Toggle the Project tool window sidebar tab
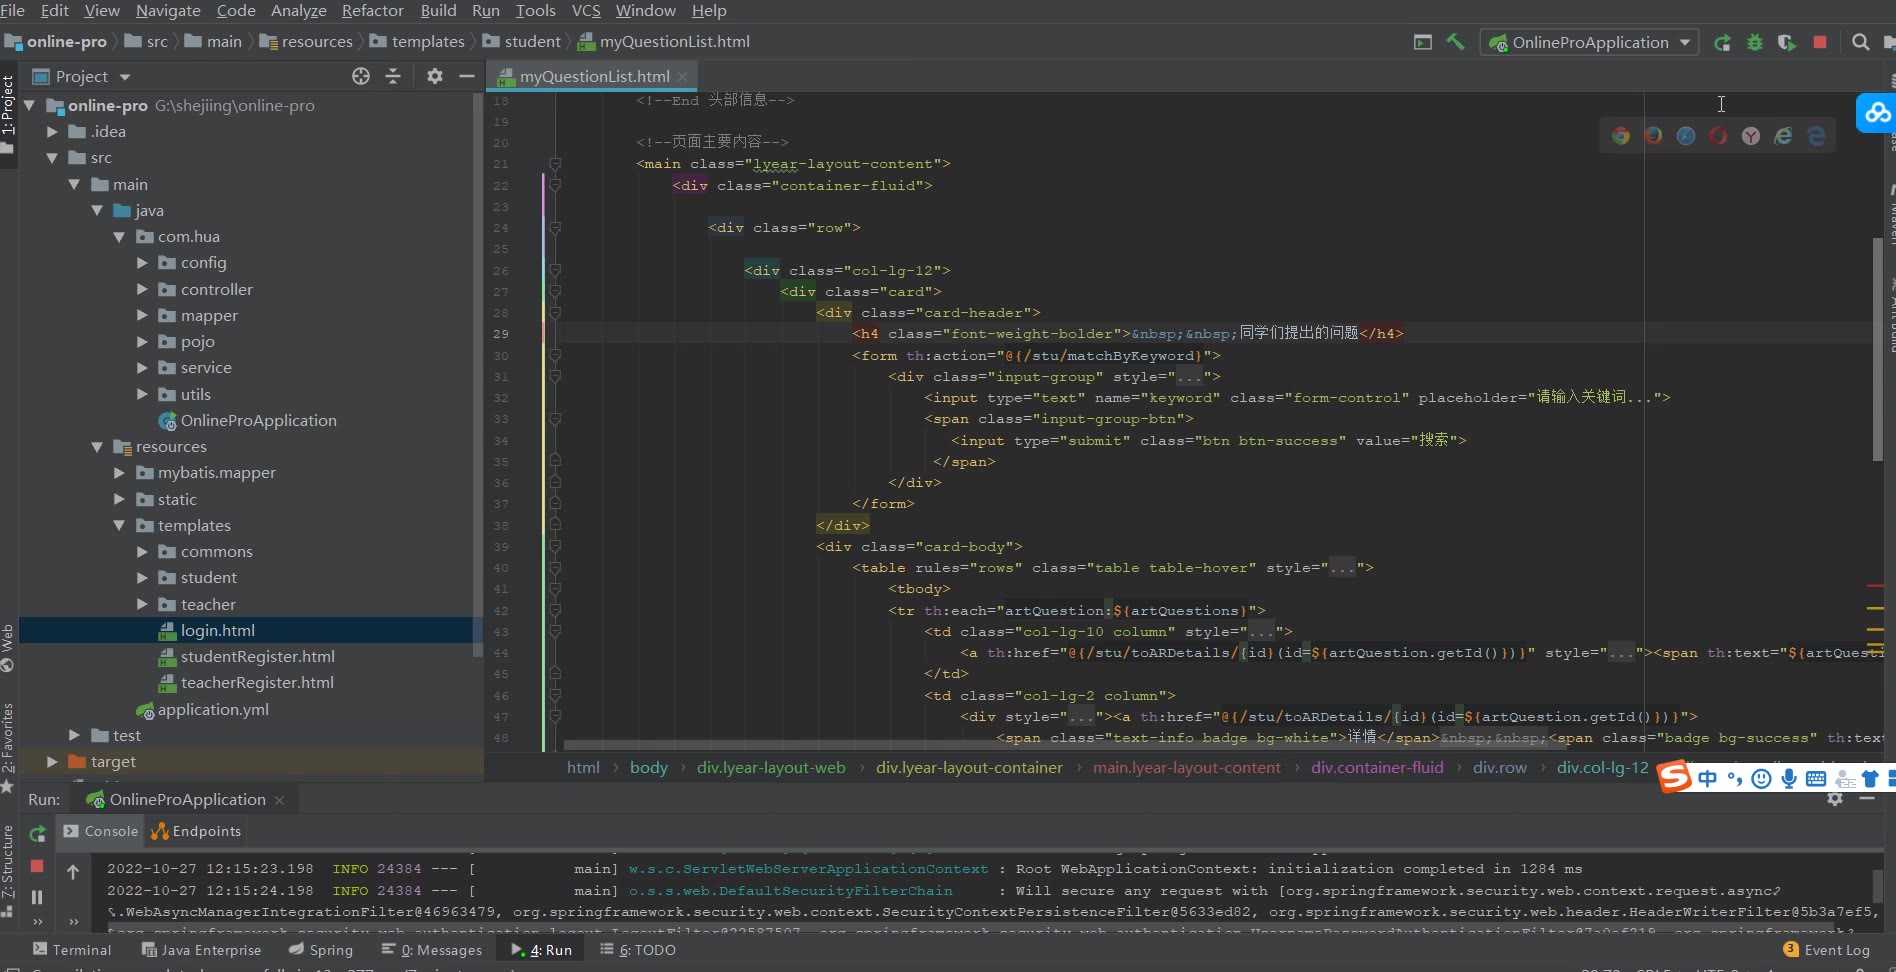 (x=8, y=105)
